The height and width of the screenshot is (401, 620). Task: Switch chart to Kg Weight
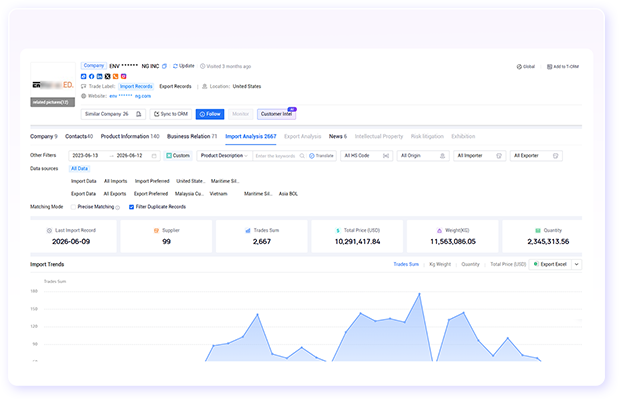[x=440, y=264]
